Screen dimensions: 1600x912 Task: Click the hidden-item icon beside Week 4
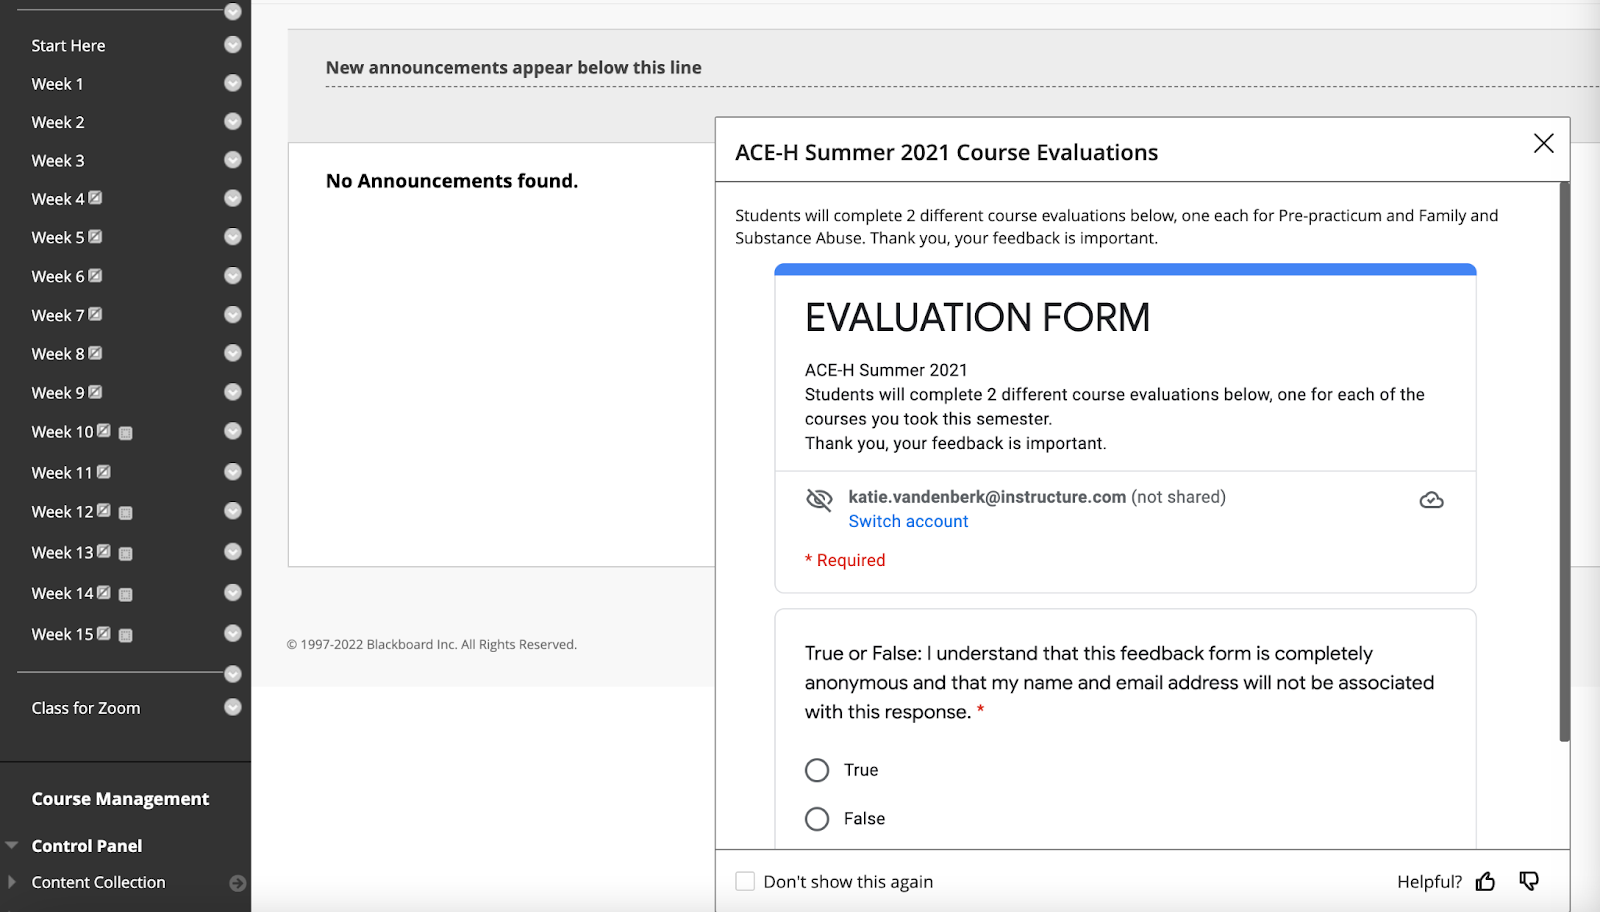96,198
